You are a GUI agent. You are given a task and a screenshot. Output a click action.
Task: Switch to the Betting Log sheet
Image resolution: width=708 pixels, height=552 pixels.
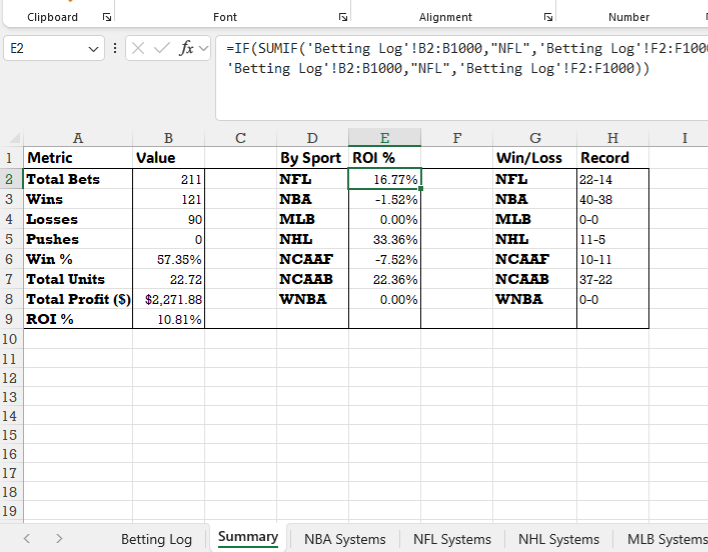(156, 539)
